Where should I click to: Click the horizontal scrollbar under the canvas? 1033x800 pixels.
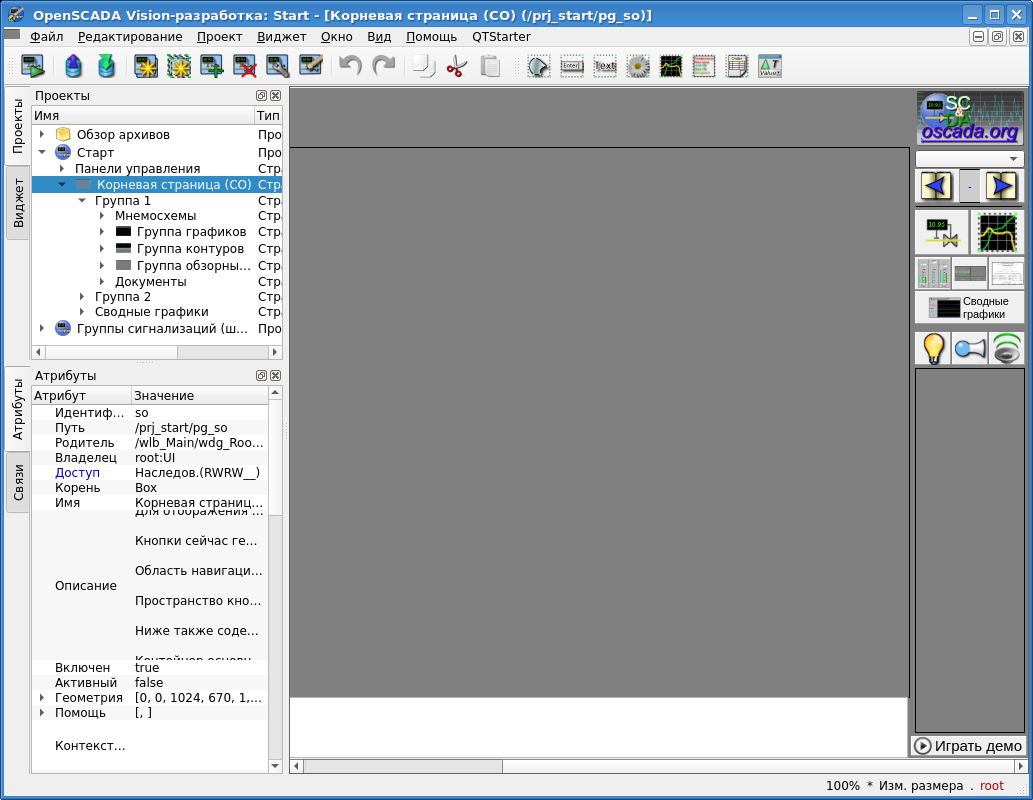tap(600, 766)
